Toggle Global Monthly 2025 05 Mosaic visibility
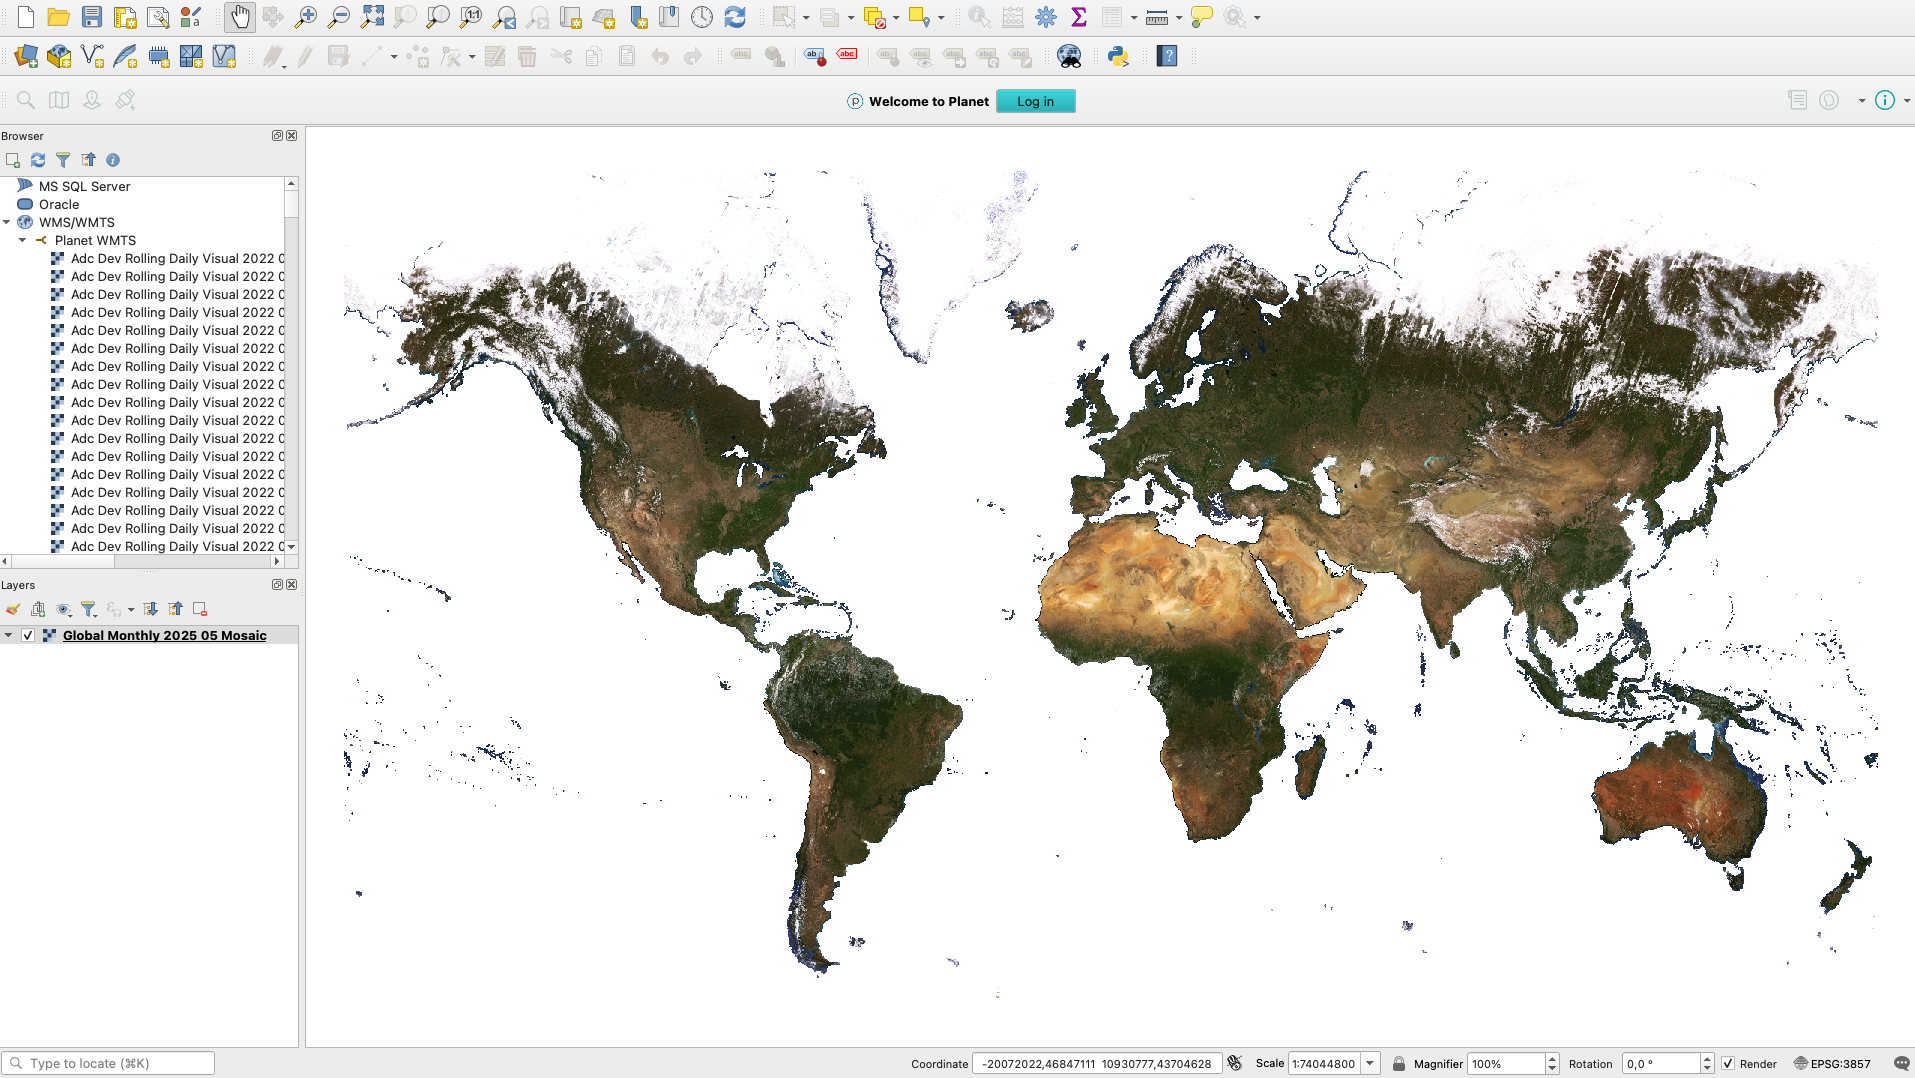This screenshot has height=1078, width=1915. tap(28, 635)
